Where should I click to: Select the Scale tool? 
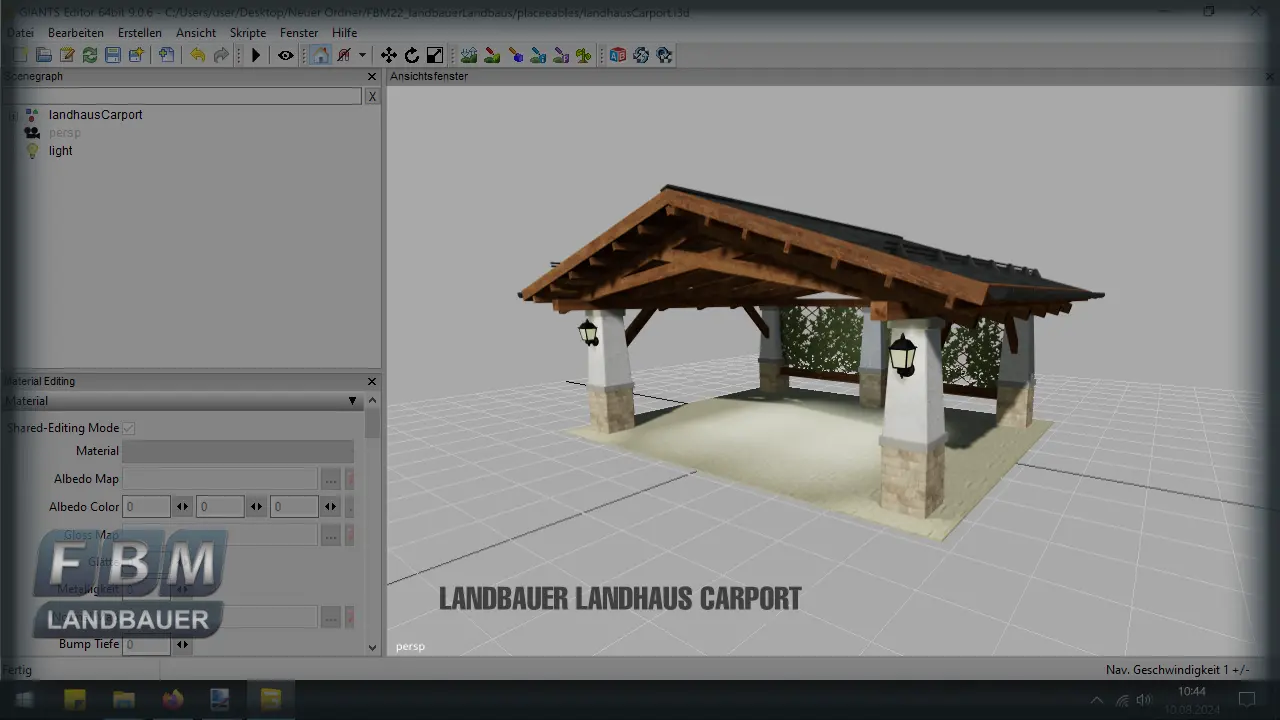435,55
